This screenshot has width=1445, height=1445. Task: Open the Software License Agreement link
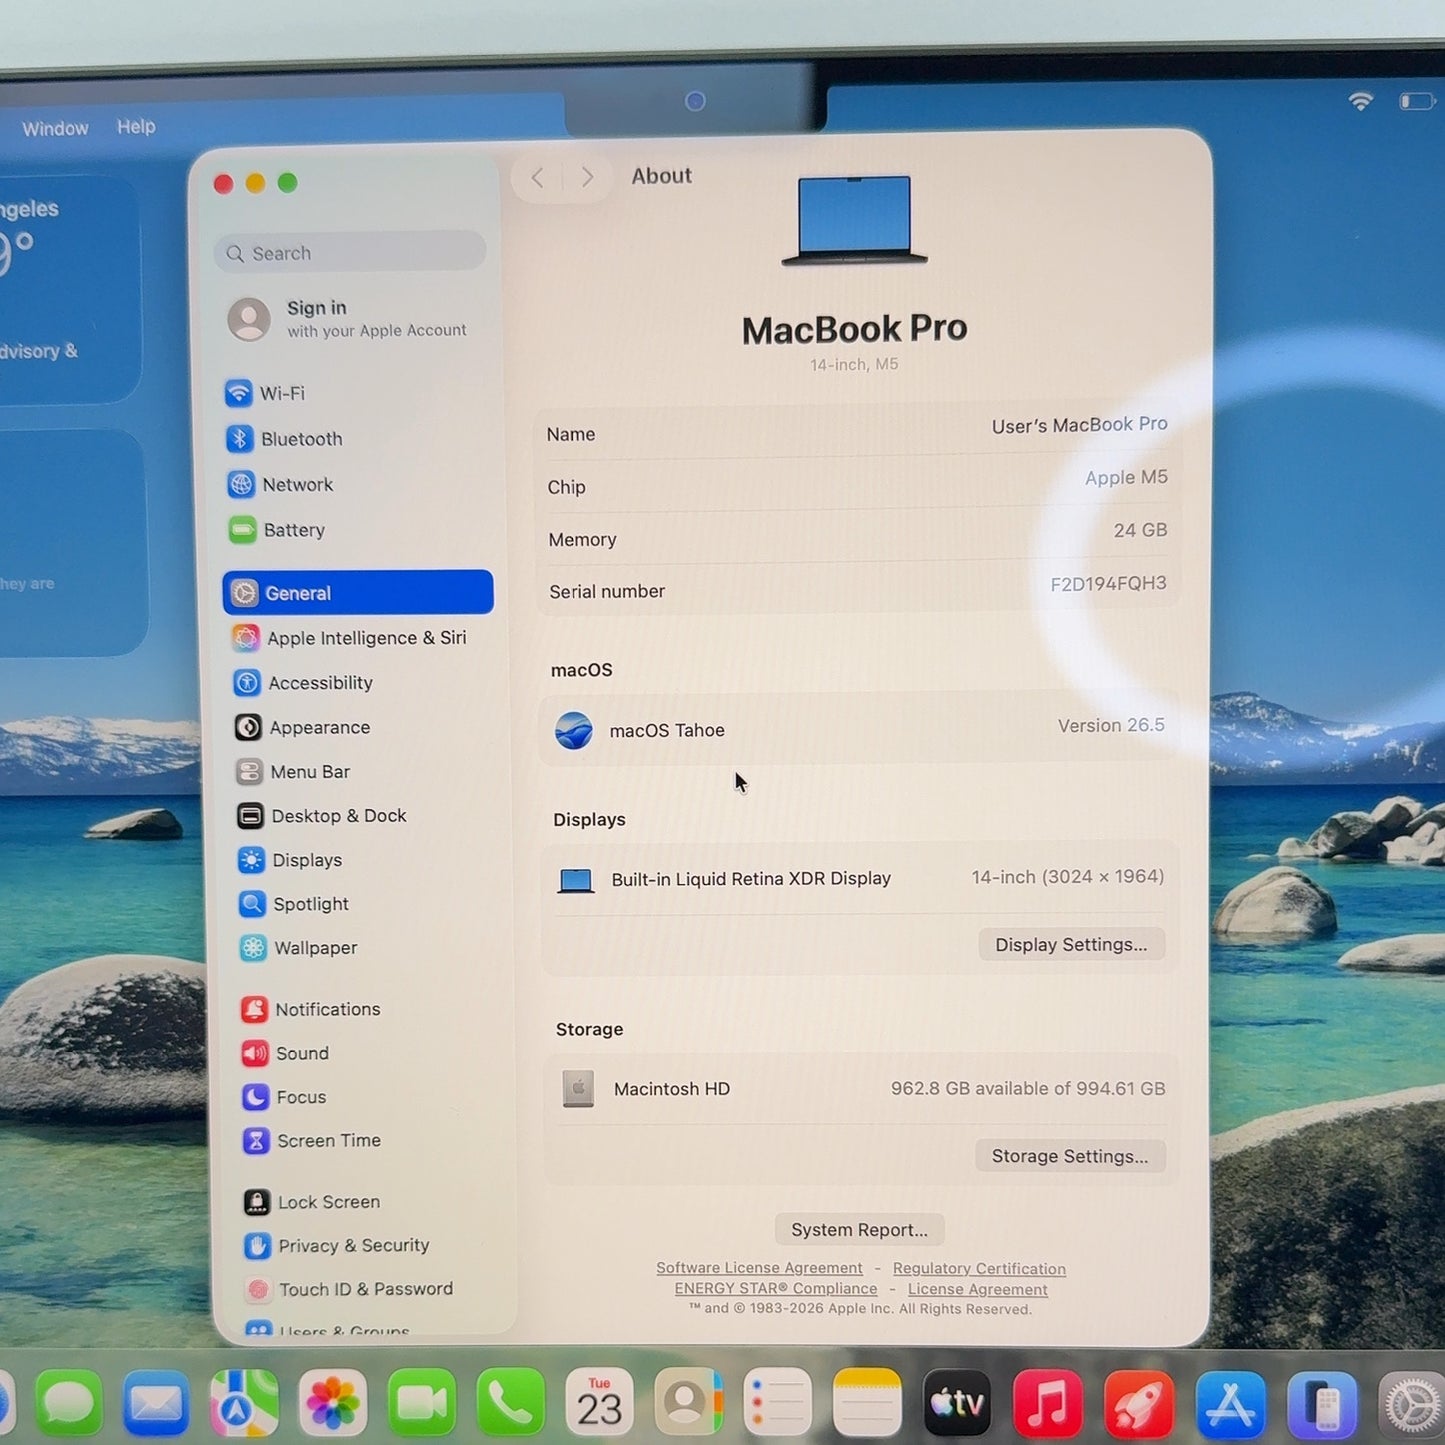[759, 1268]
